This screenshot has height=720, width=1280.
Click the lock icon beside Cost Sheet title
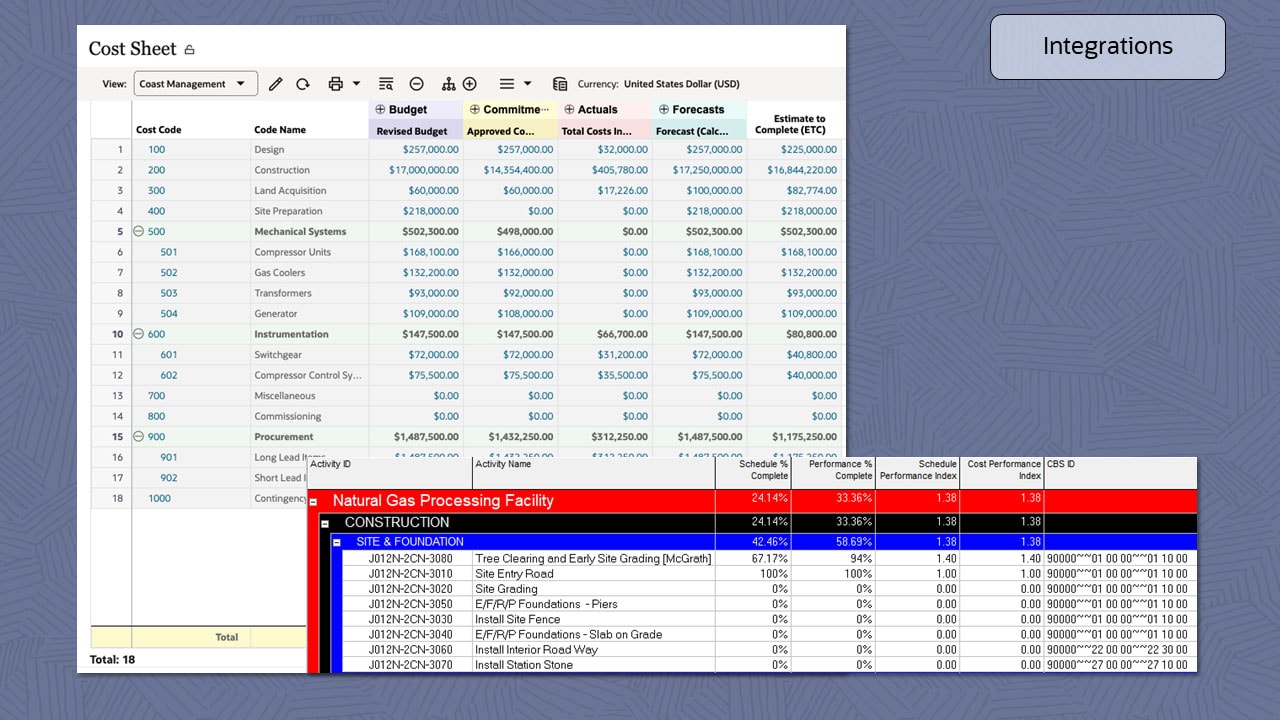(192, 48)
